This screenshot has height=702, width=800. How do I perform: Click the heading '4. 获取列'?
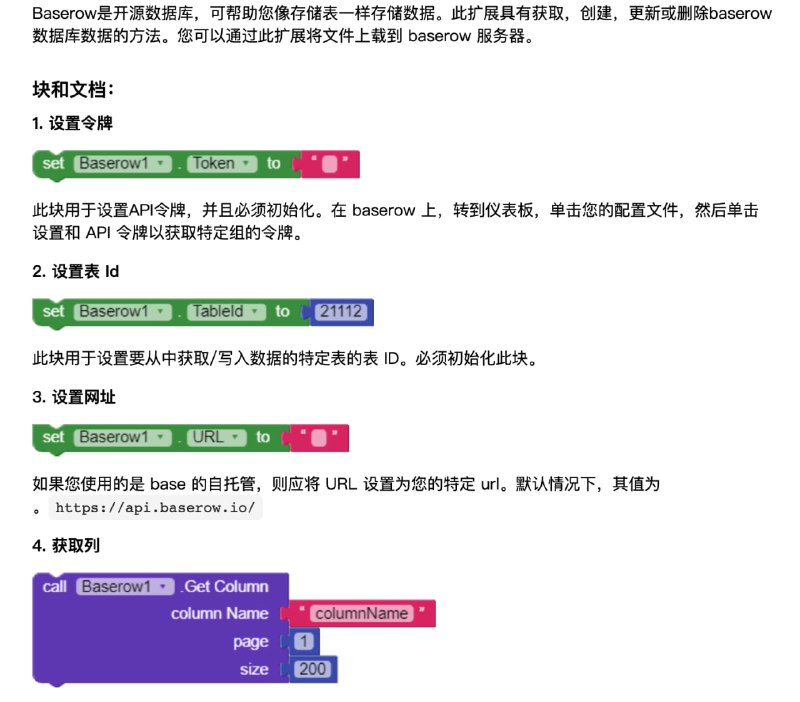66,545
